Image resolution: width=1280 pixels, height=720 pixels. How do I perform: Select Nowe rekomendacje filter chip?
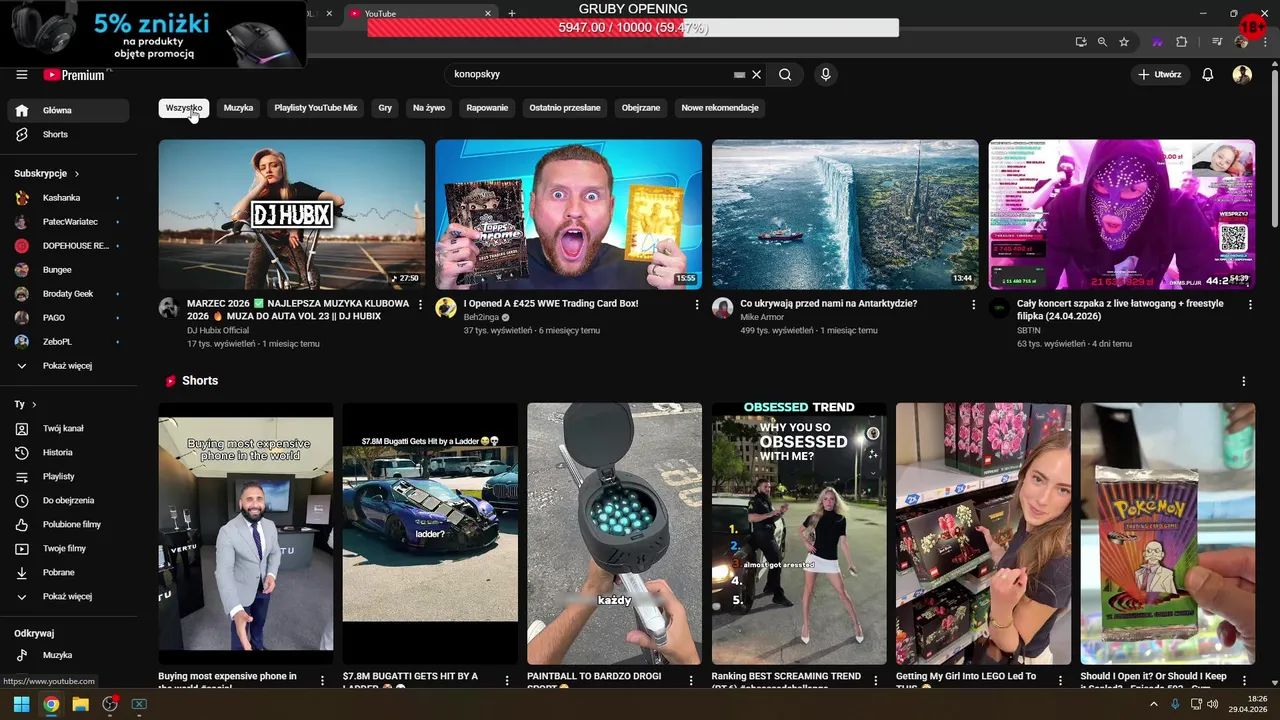720,108
